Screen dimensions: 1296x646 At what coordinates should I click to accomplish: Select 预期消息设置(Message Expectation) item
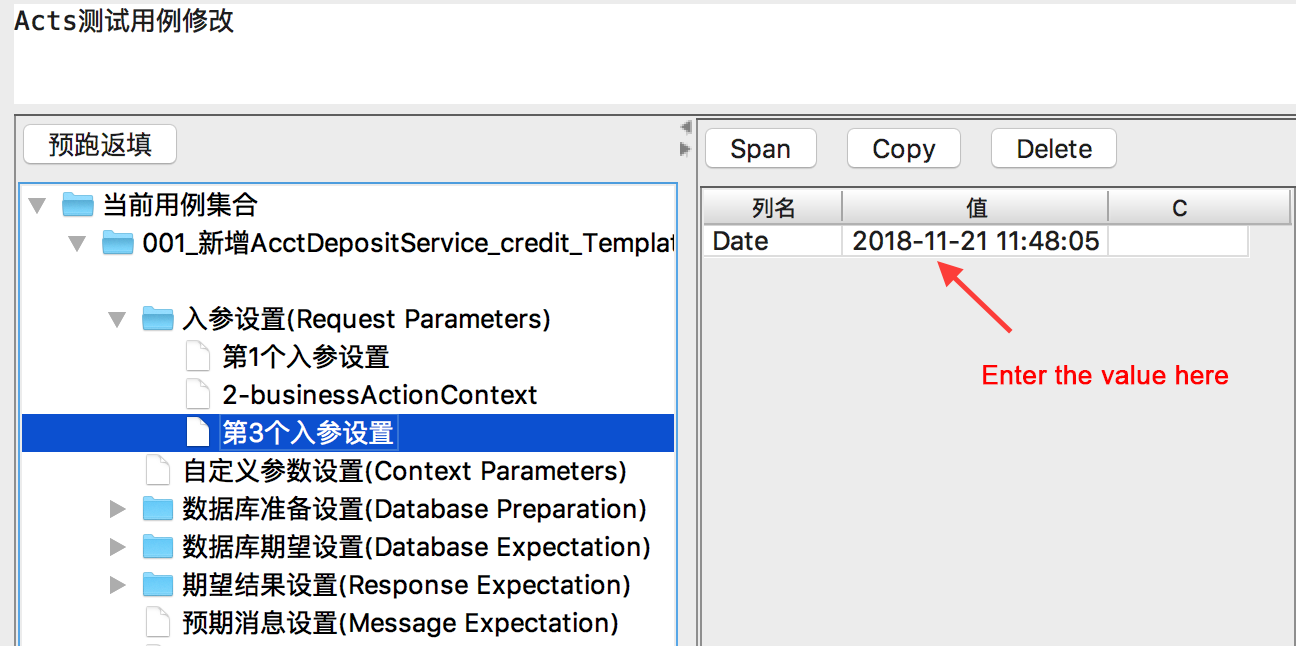click(400, 623)
